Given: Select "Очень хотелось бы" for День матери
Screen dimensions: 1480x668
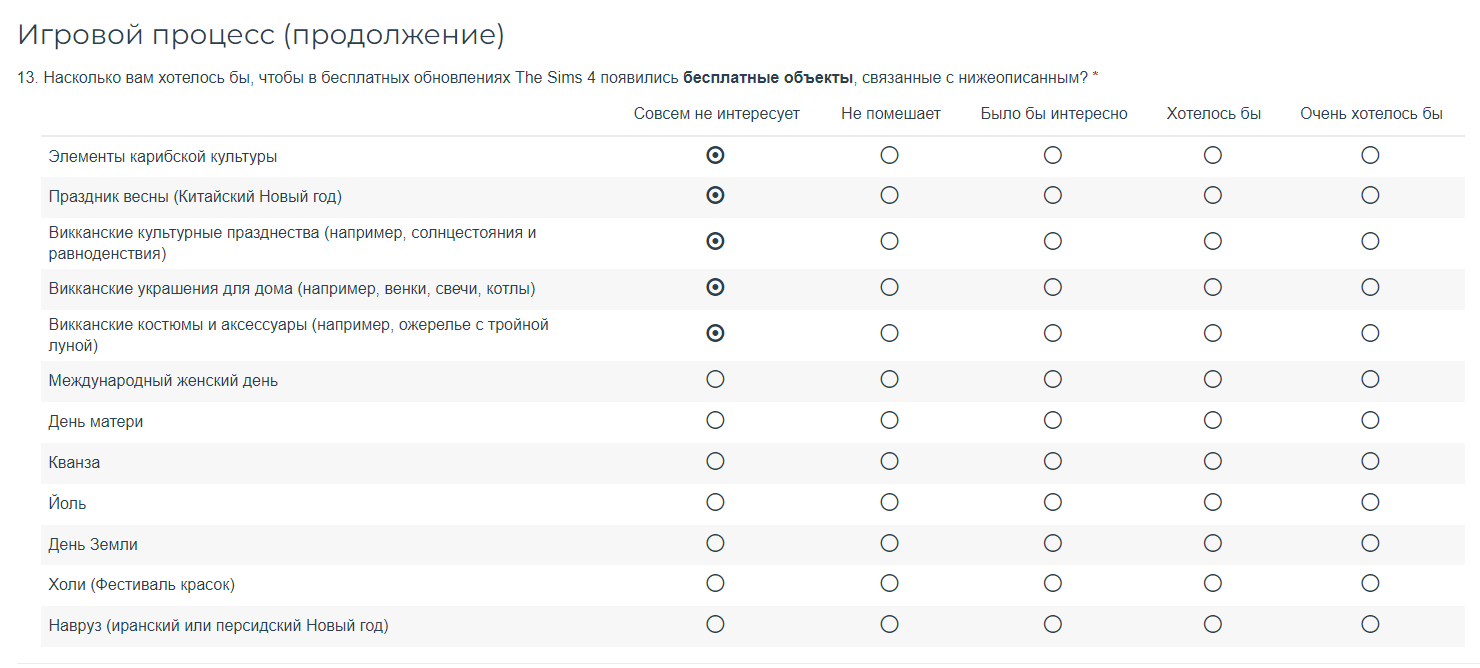Looking at the screenshot, I should tap(1370, 420).
